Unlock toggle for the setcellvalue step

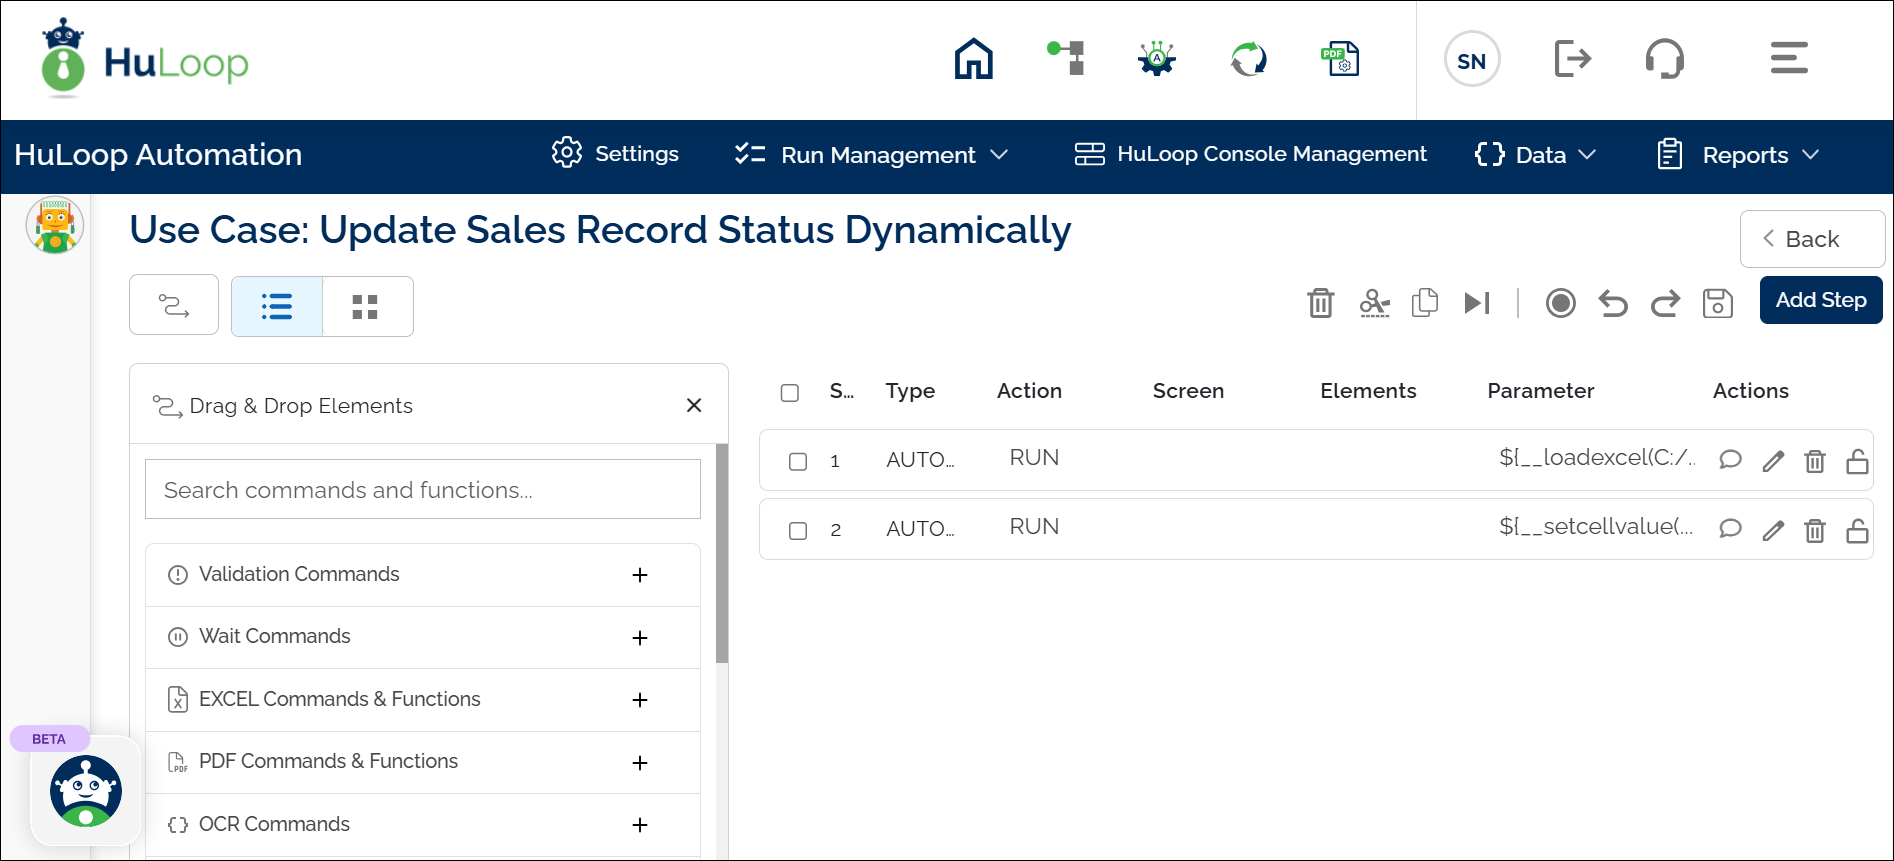coord(1857,530)
